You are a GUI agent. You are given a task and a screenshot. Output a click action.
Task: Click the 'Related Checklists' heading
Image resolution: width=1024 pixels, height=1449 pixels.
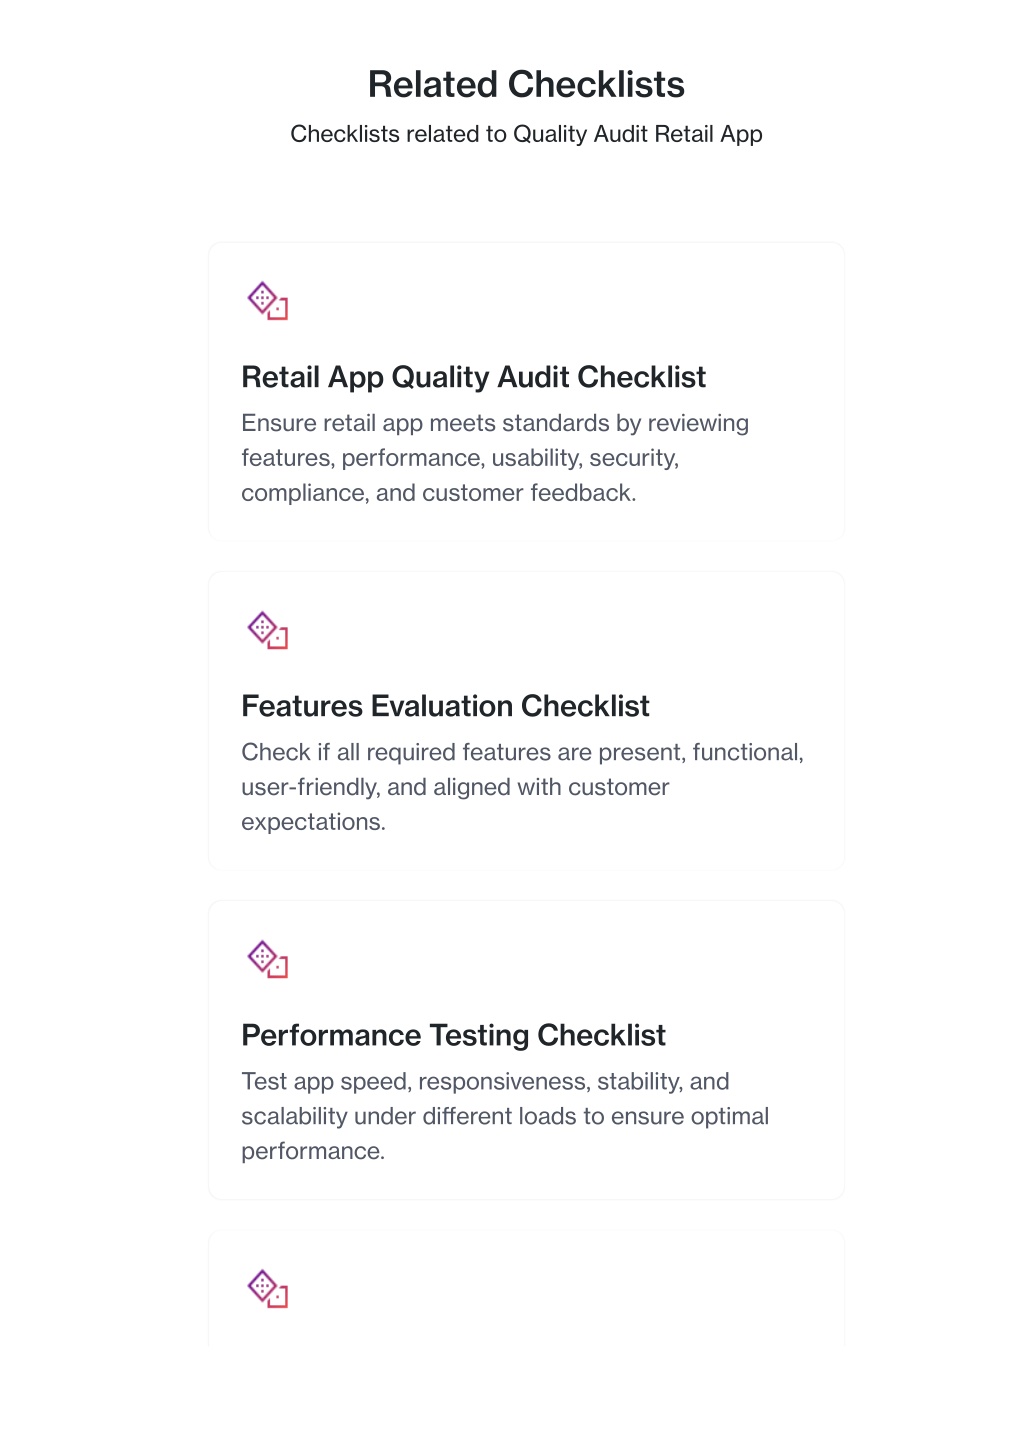(x=526, y=85)
